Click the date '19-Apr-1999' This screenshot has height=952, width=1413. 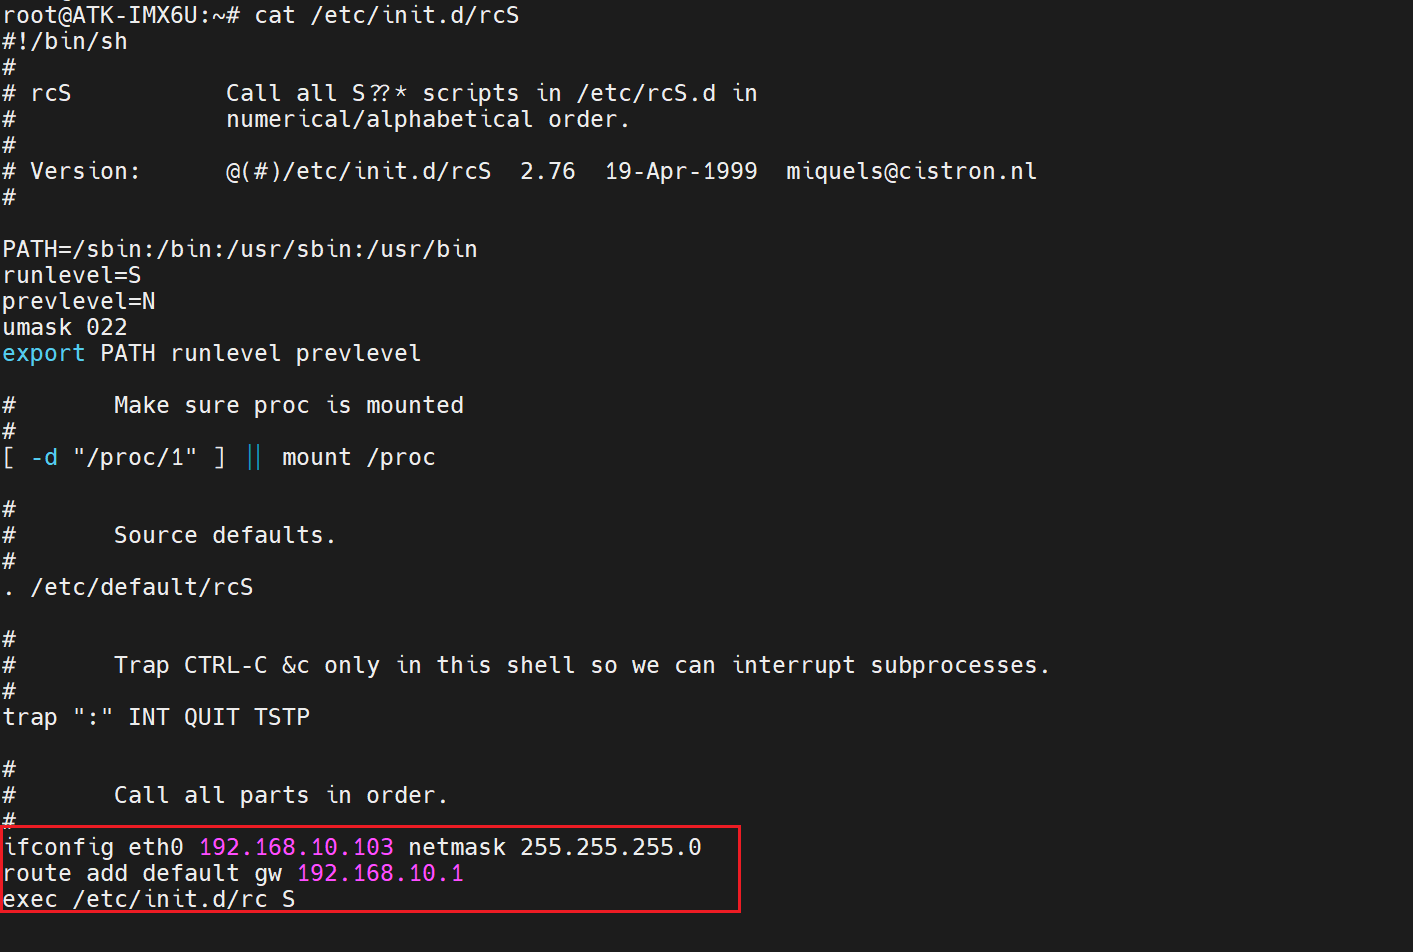click(x=681, y=171)
